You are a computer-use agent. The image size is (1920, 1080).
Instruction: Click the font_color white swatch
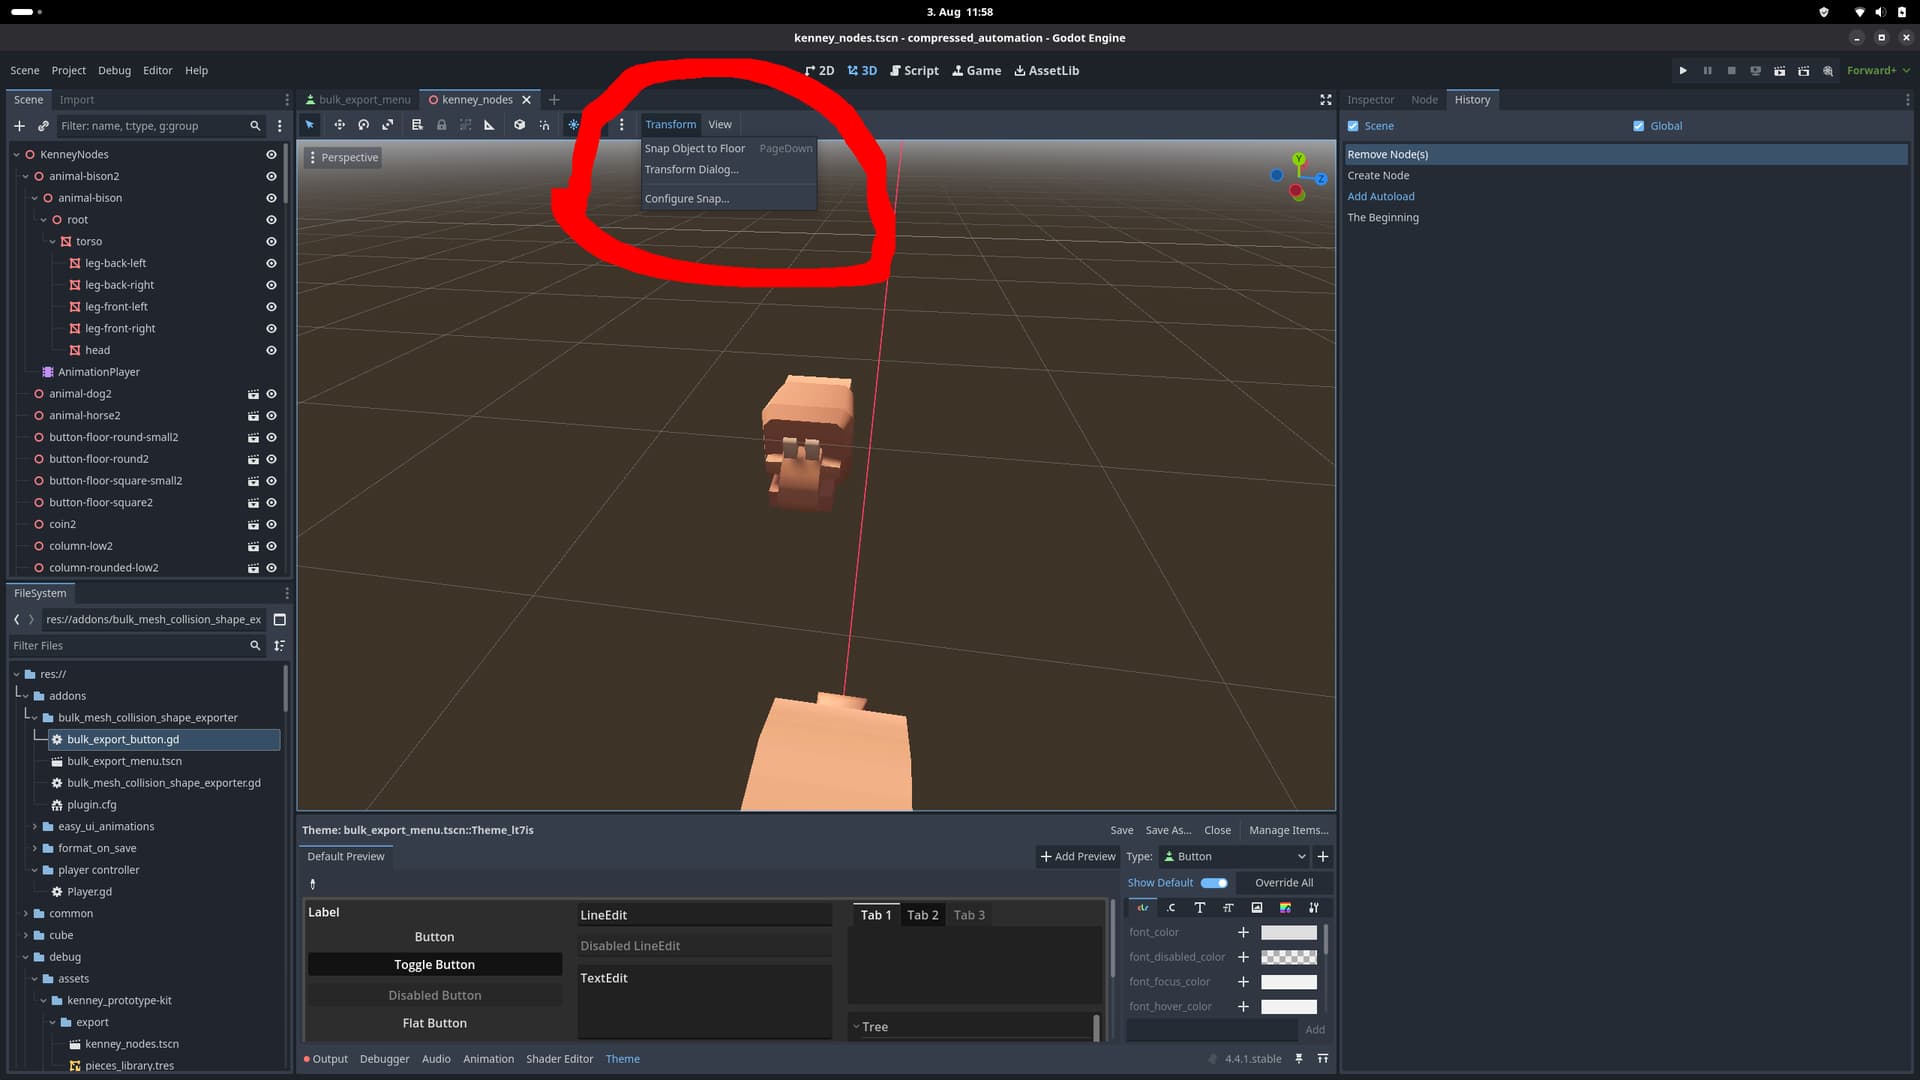[x=1288, y=932]
